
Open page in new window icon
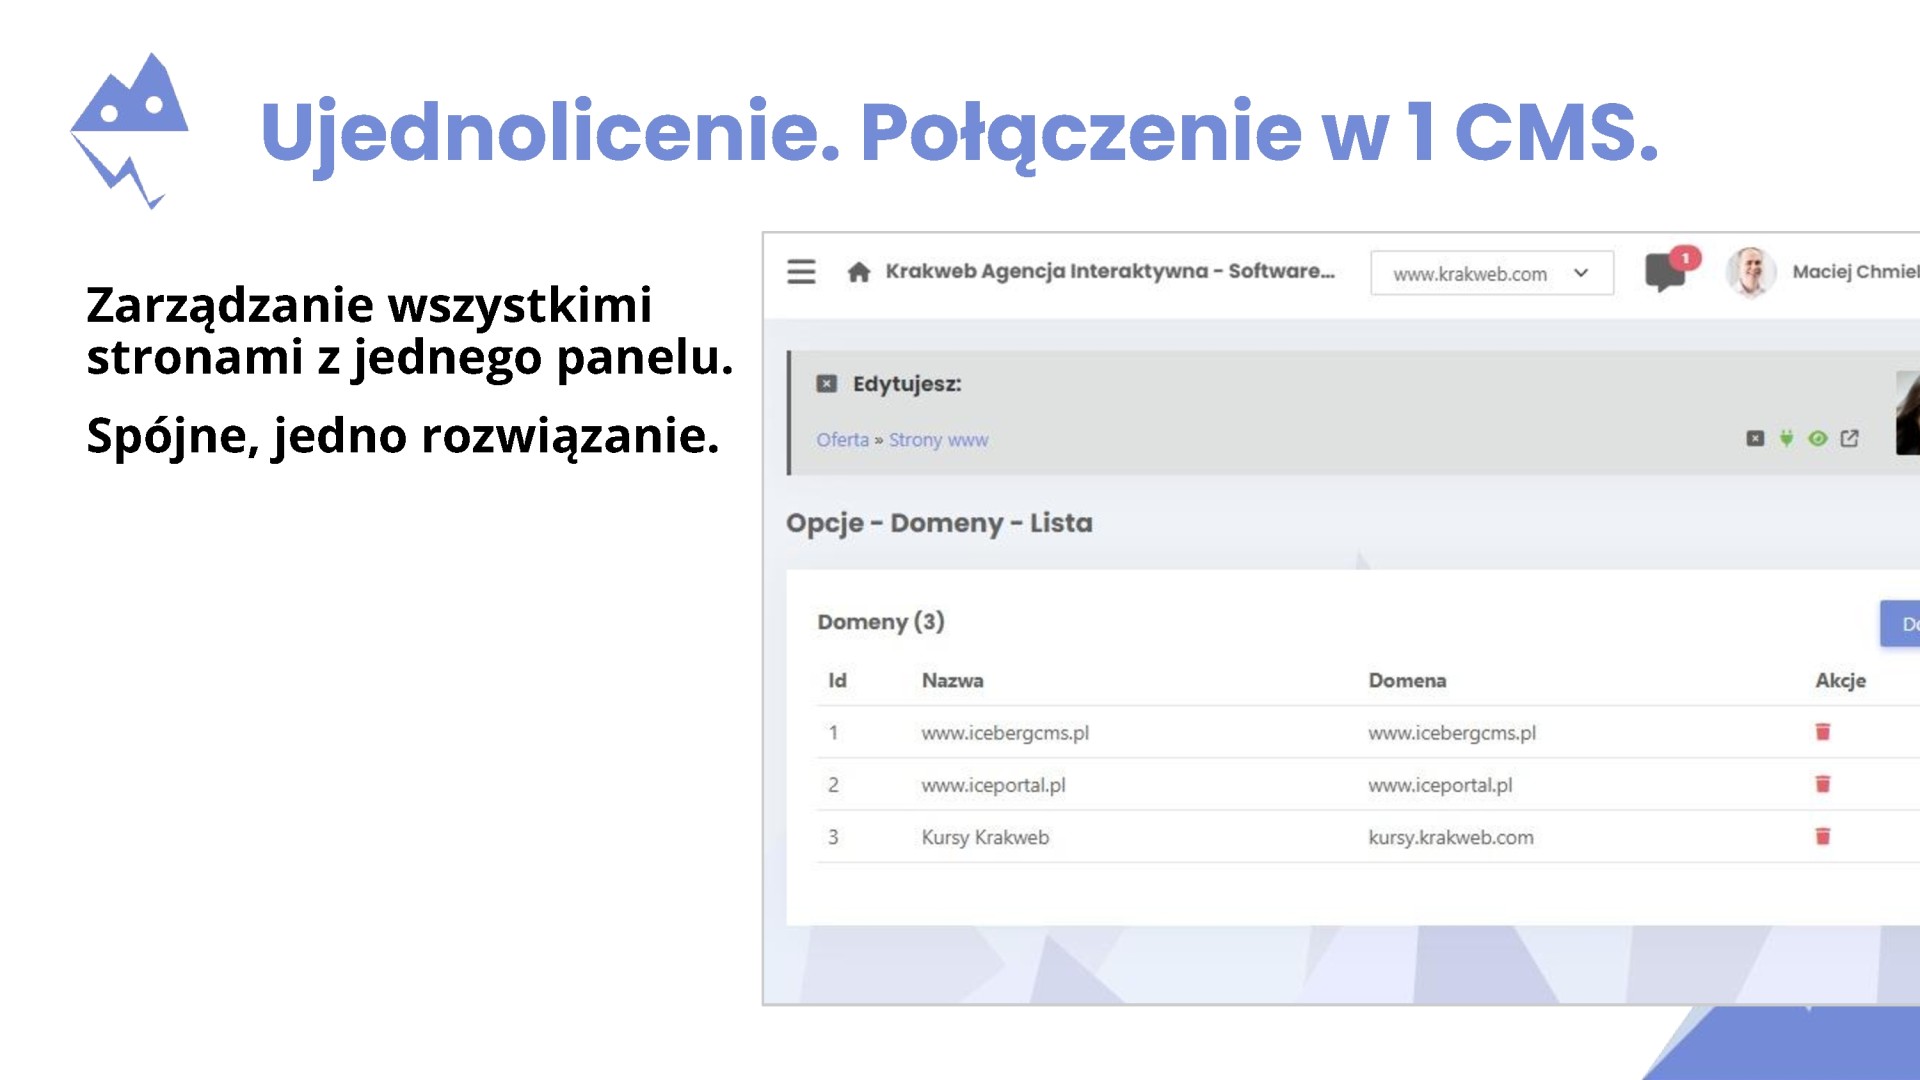pyautogui.click(x=1849, y=439)
